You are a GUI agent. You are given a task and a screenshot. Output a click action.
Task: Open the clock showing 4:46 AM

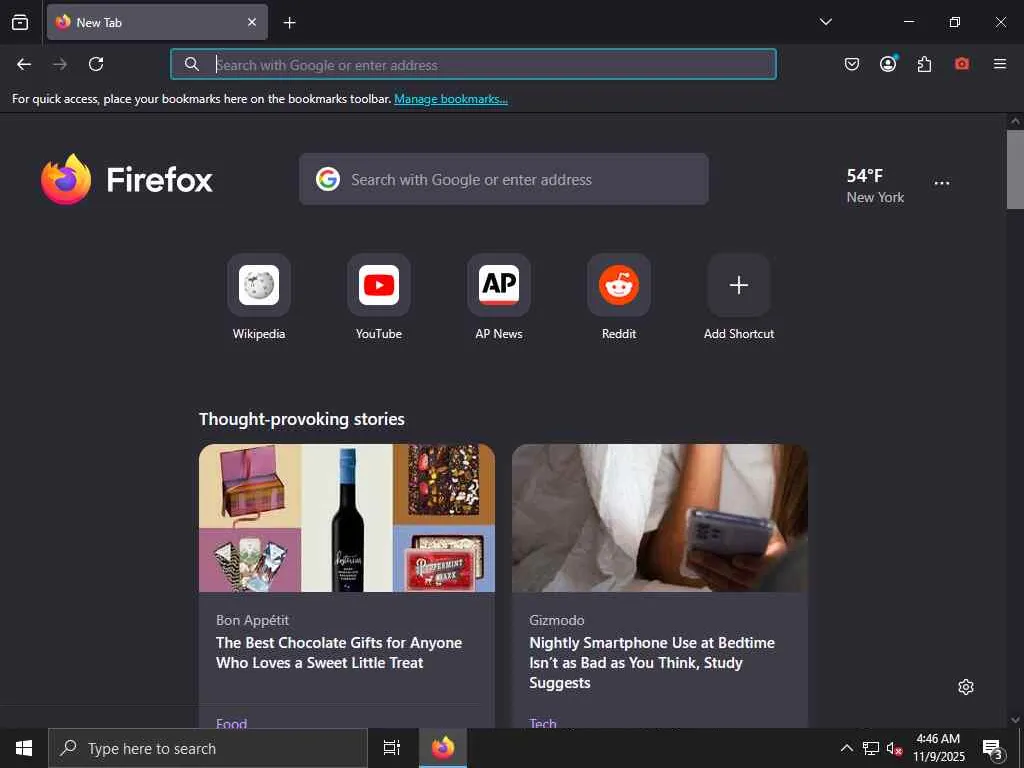(938, 748)
